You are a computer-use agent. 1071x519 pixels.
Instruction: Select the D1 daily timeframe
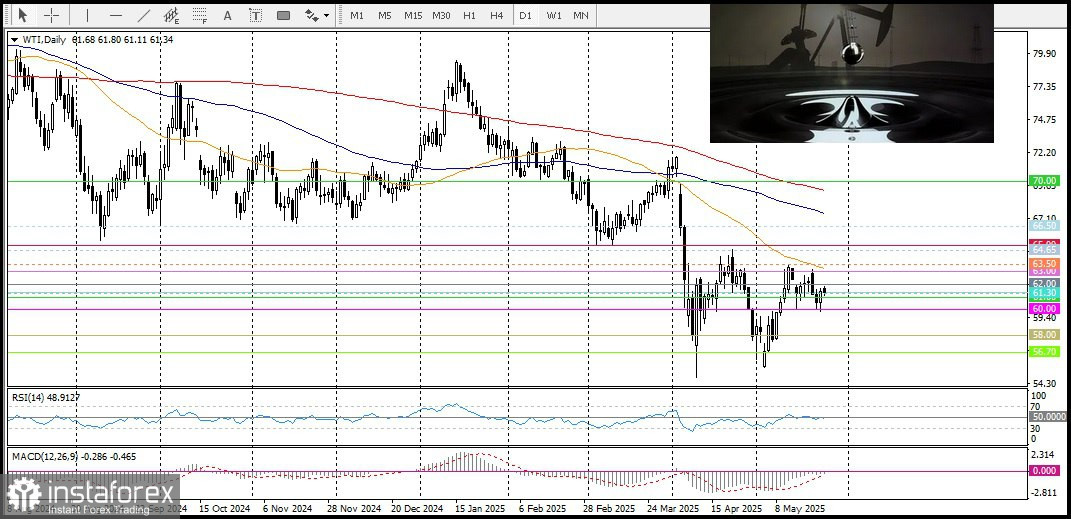(x=525, y=15)
